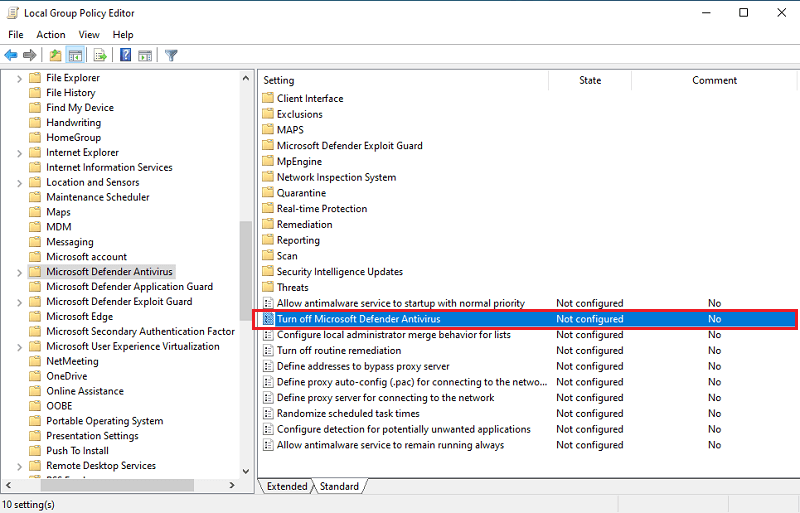Select Allow antimalware service to startup with normal priority
This screenshot has height=513, width=800.
[x=401, y=303]
